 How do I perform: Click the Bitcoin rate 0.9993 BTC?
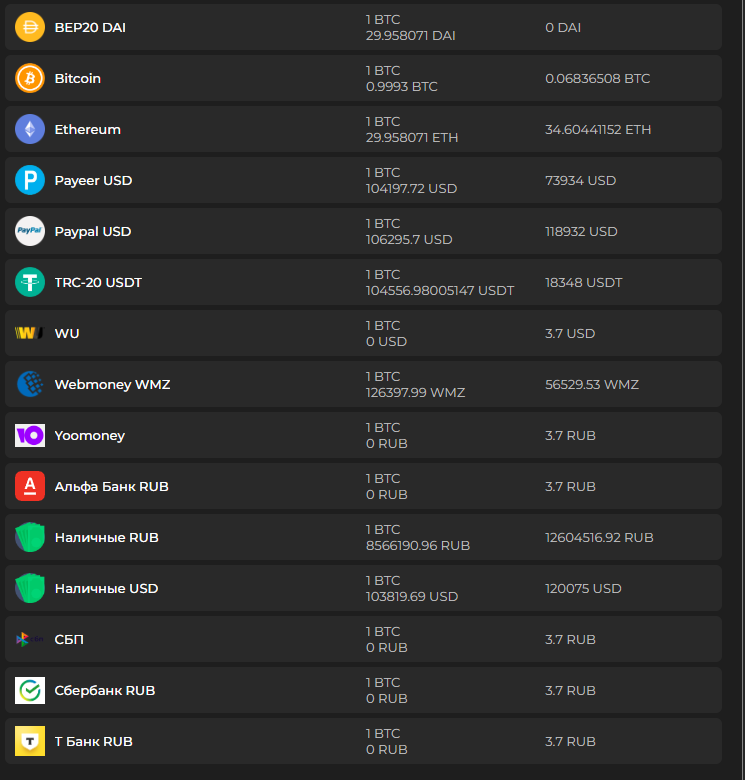(402, 87)
